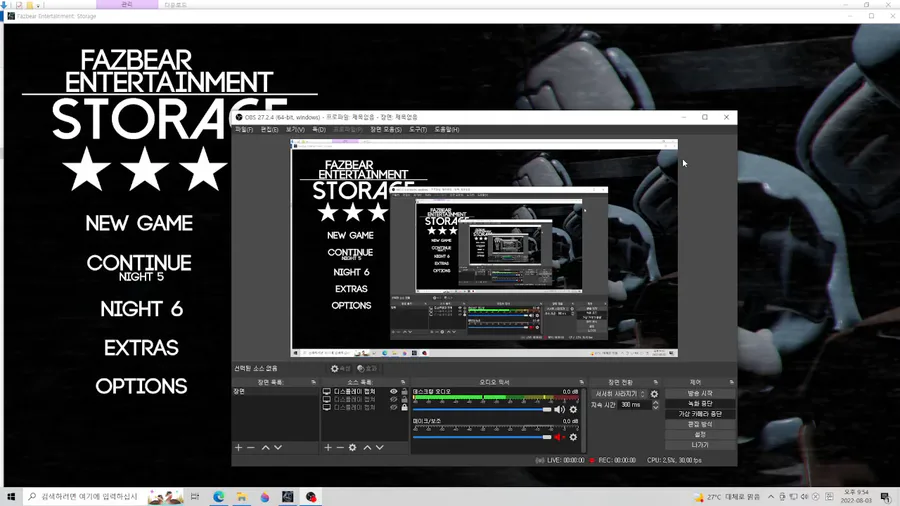Open the 파일(F) menu in OBS
This screenshot has width=900, height=506.
244,130
